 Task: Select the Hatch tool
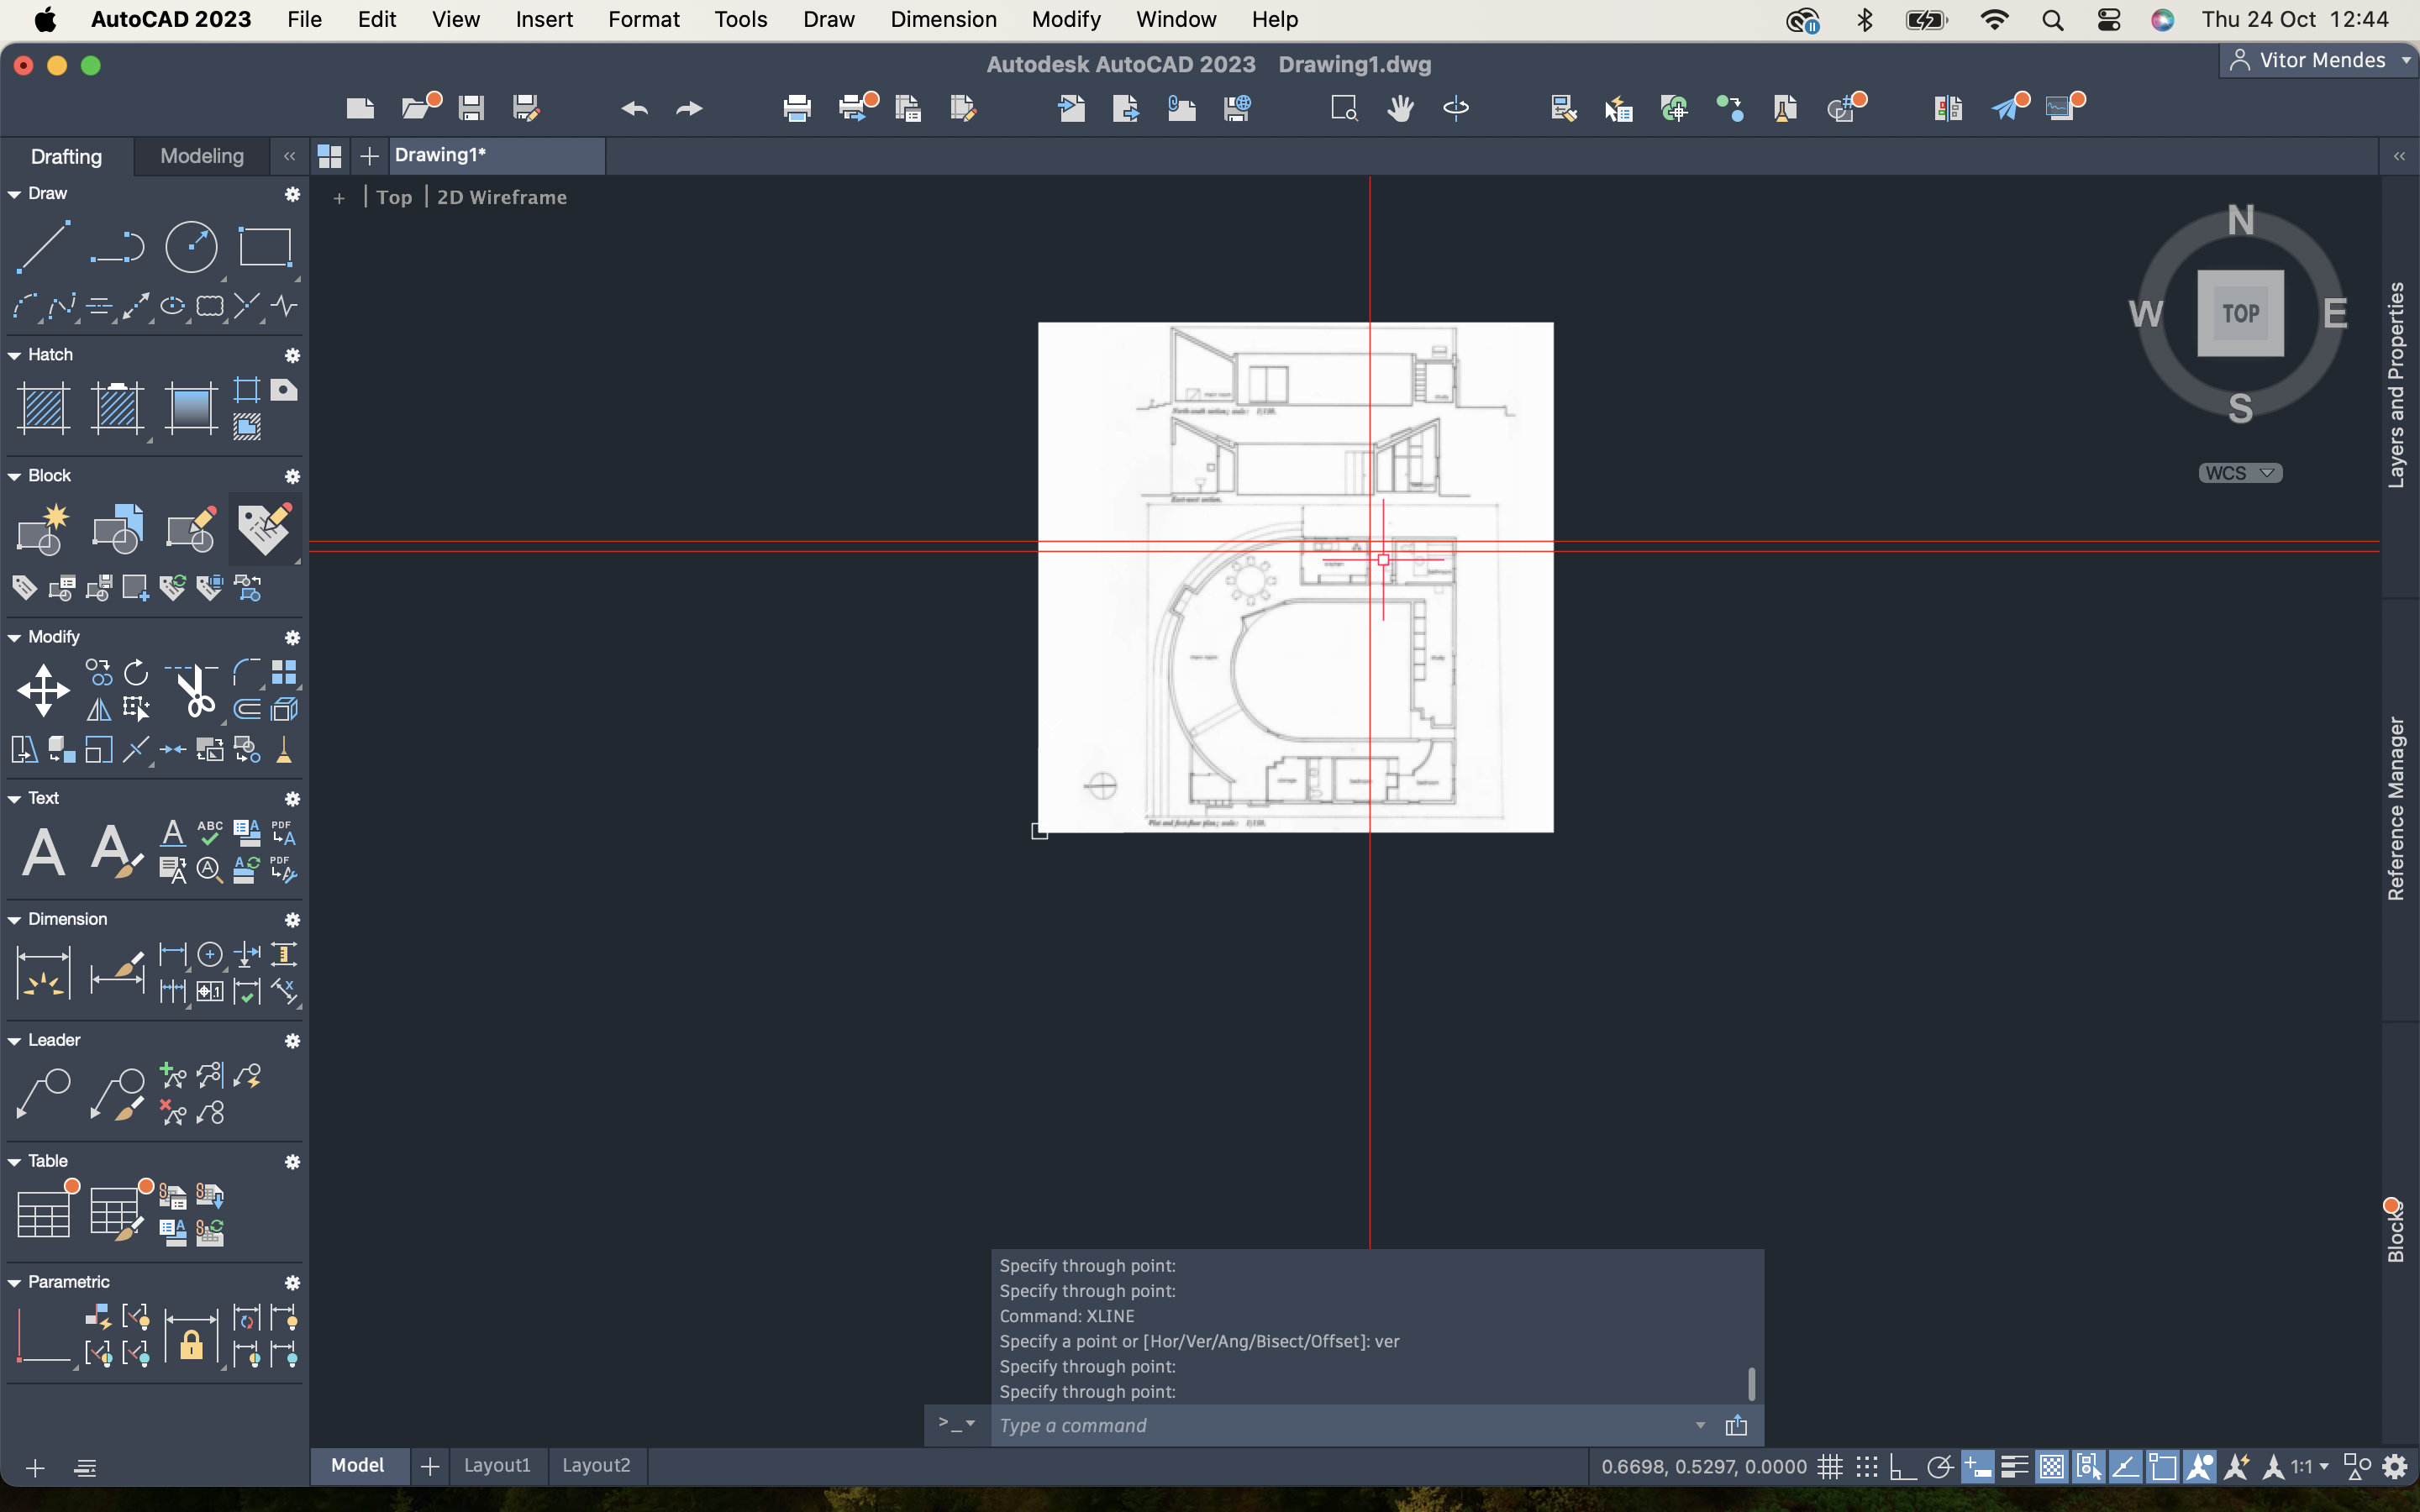click(43, 408)
